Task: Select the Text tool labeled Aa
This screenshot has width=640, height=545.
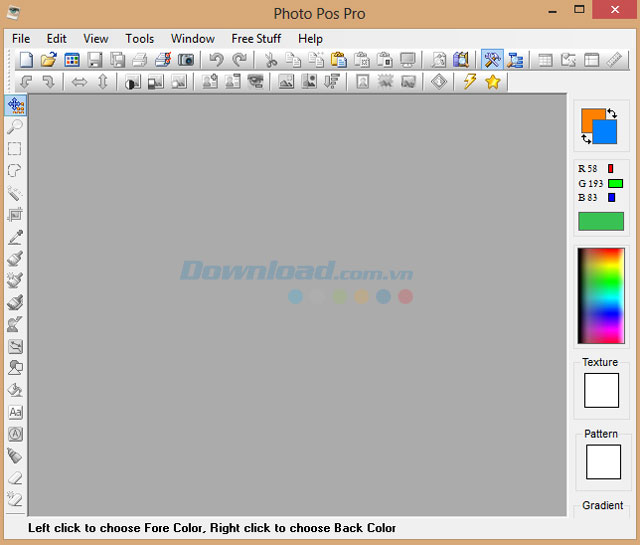Action: pos(15,412)
